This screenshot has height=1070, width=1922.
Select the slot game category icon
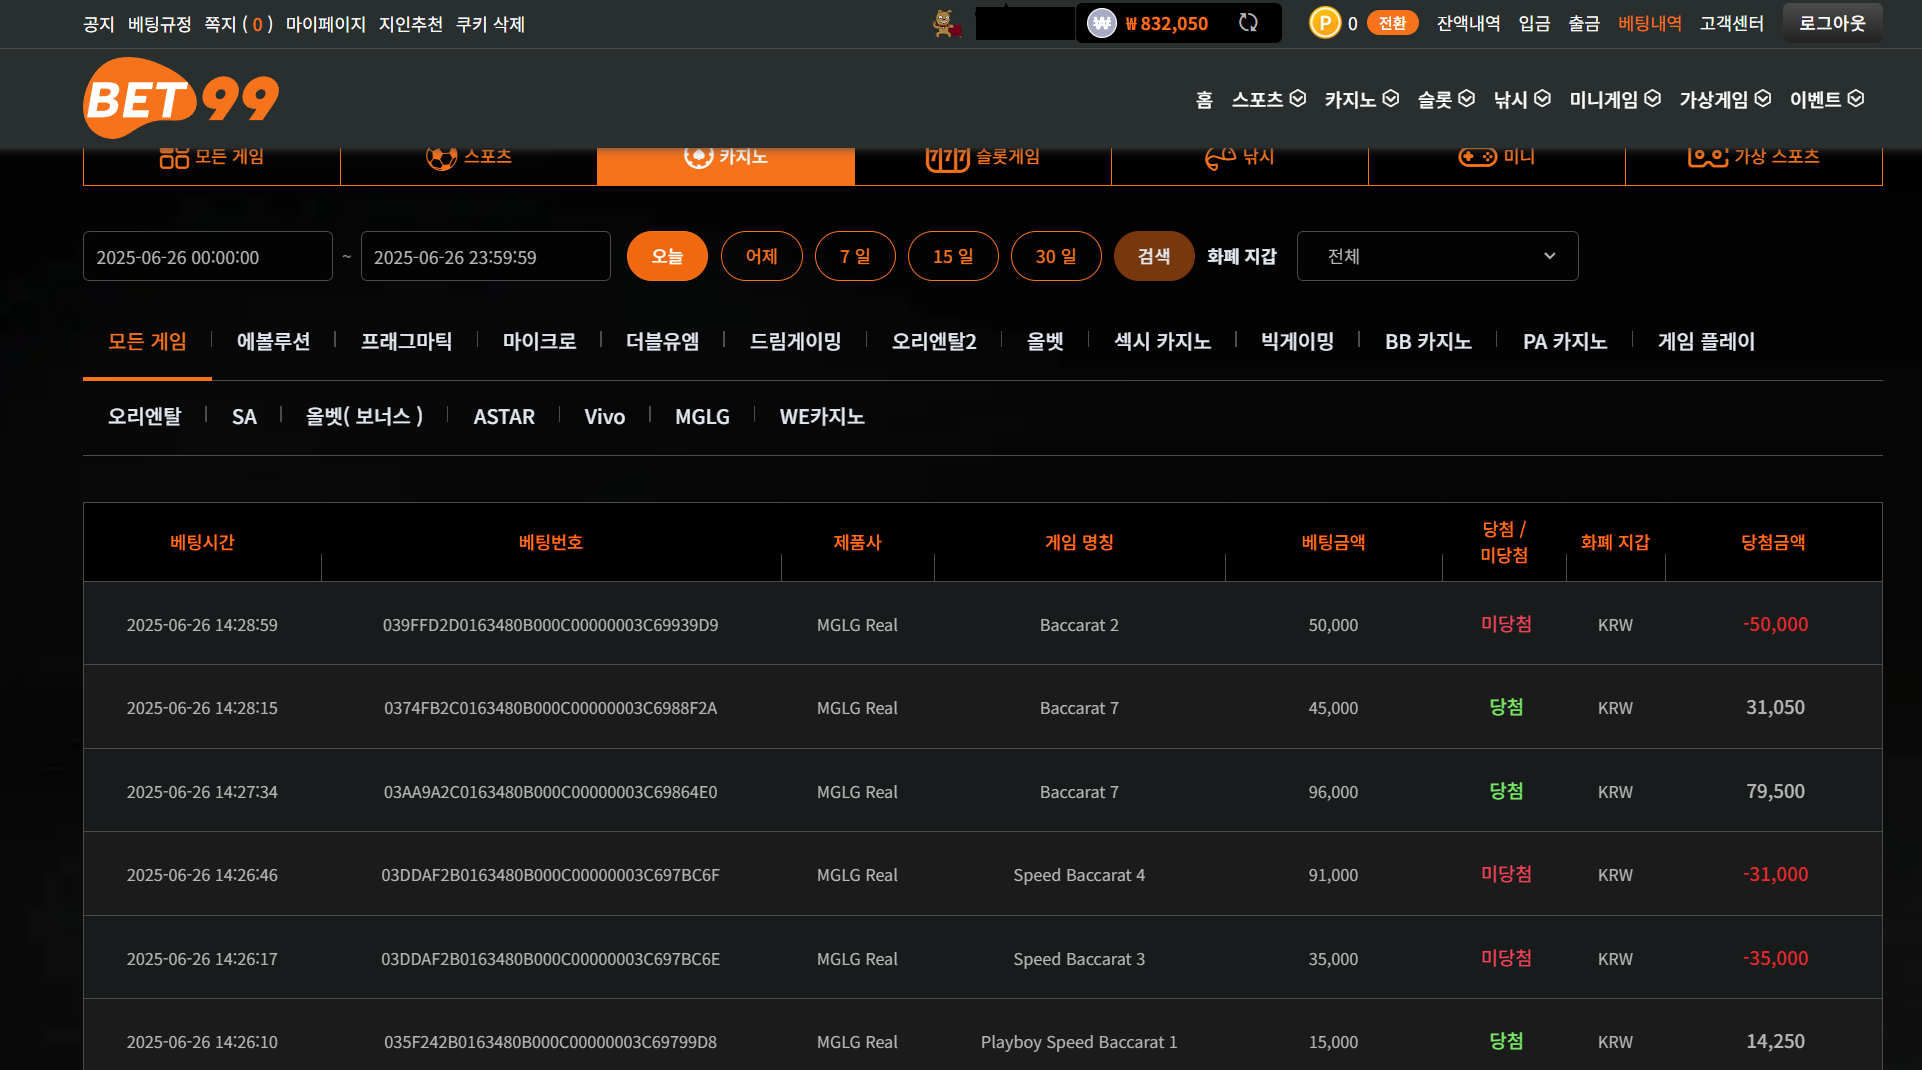pyautogui.click(x=947, y=158)
